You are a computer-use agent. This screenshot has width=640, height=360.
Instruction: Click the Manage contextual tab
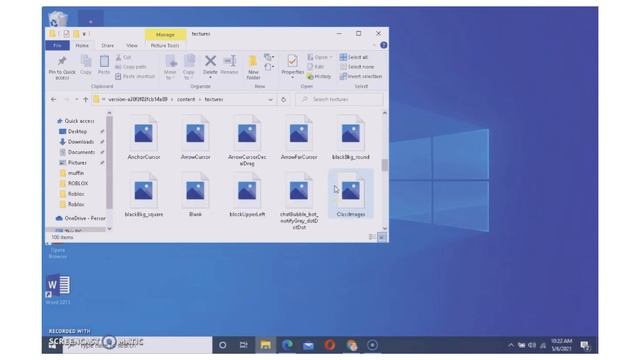165,35
